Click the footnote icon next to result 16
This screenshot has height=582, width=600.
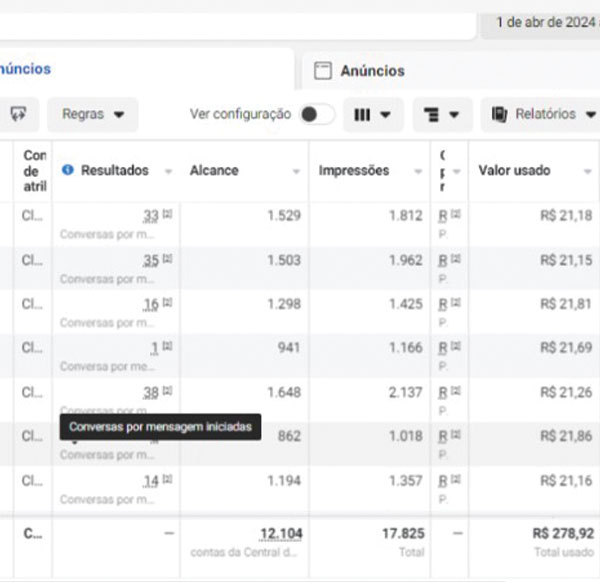pos(167,303)
